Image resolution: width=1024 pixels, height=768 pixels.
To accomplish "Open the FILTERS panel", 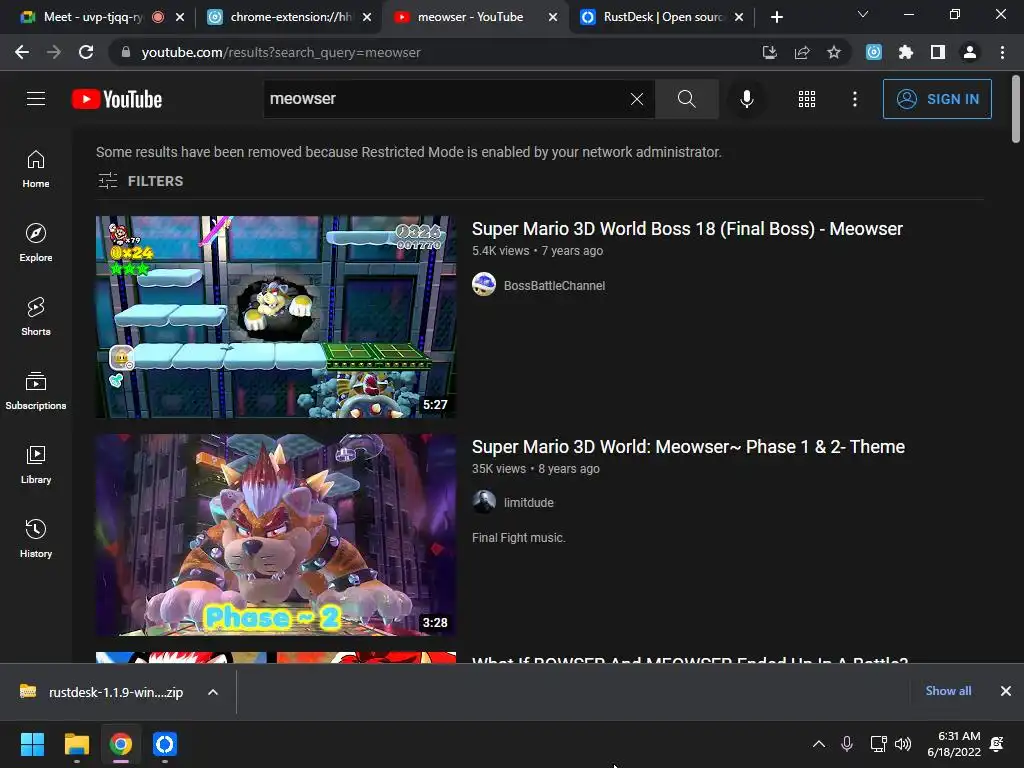I will (x=140, y=181).
